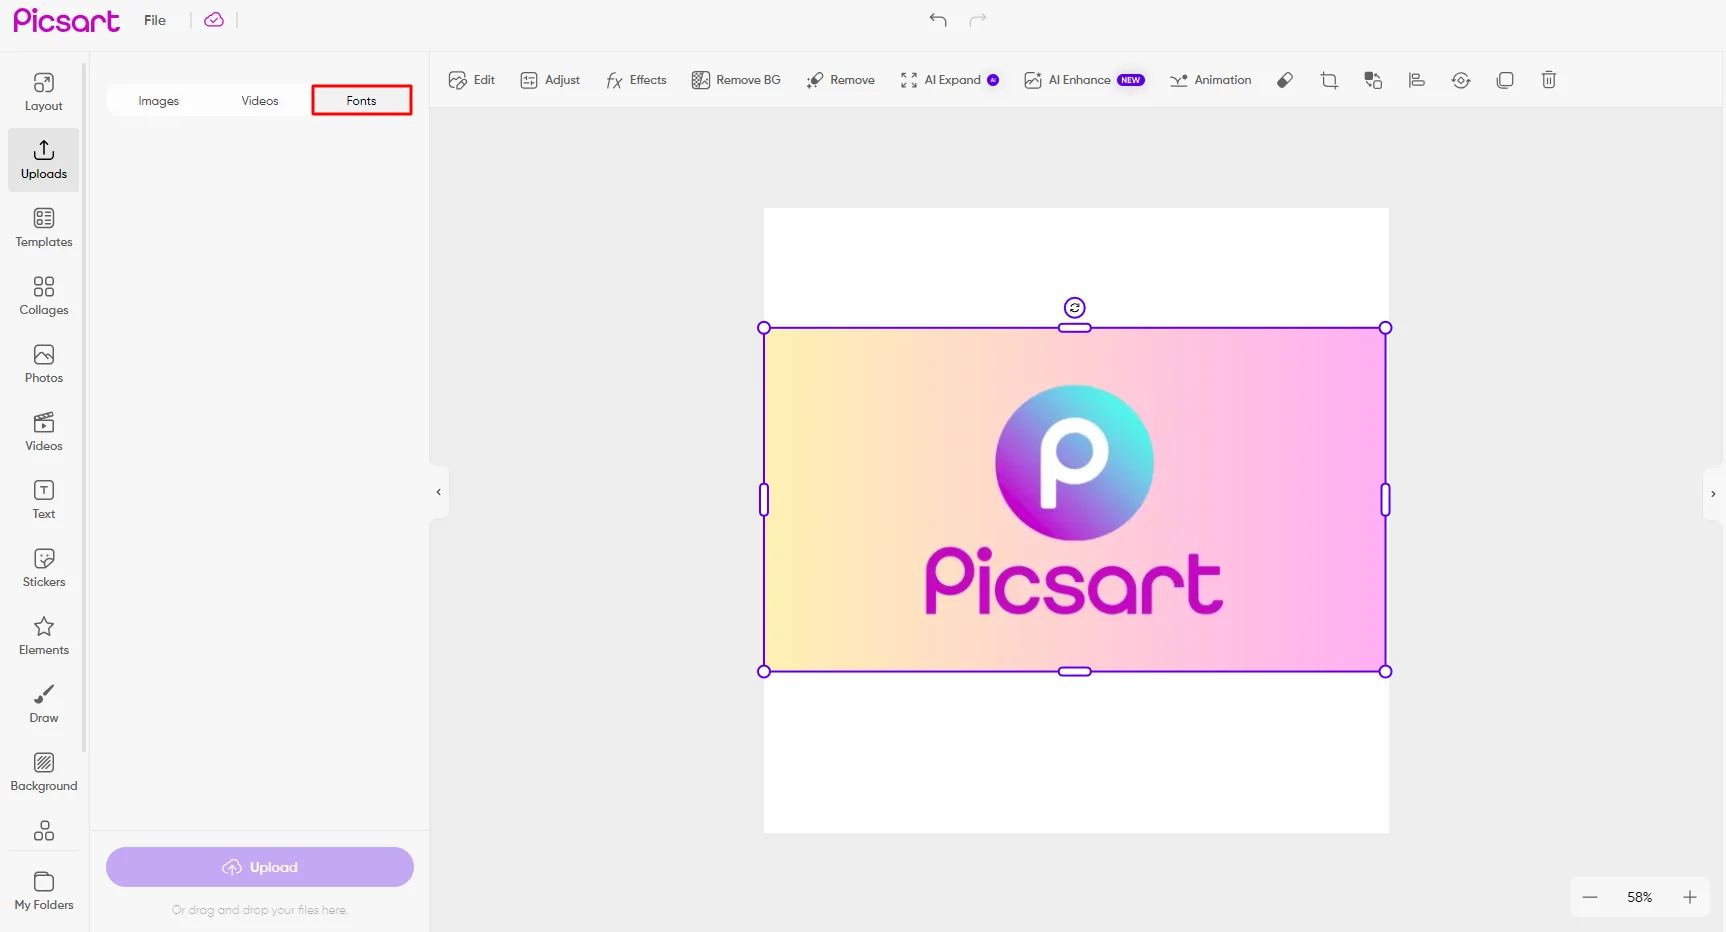Click Remove BG in the toolbar
This screenshot has width=1726, height=932.
point(736,80)
